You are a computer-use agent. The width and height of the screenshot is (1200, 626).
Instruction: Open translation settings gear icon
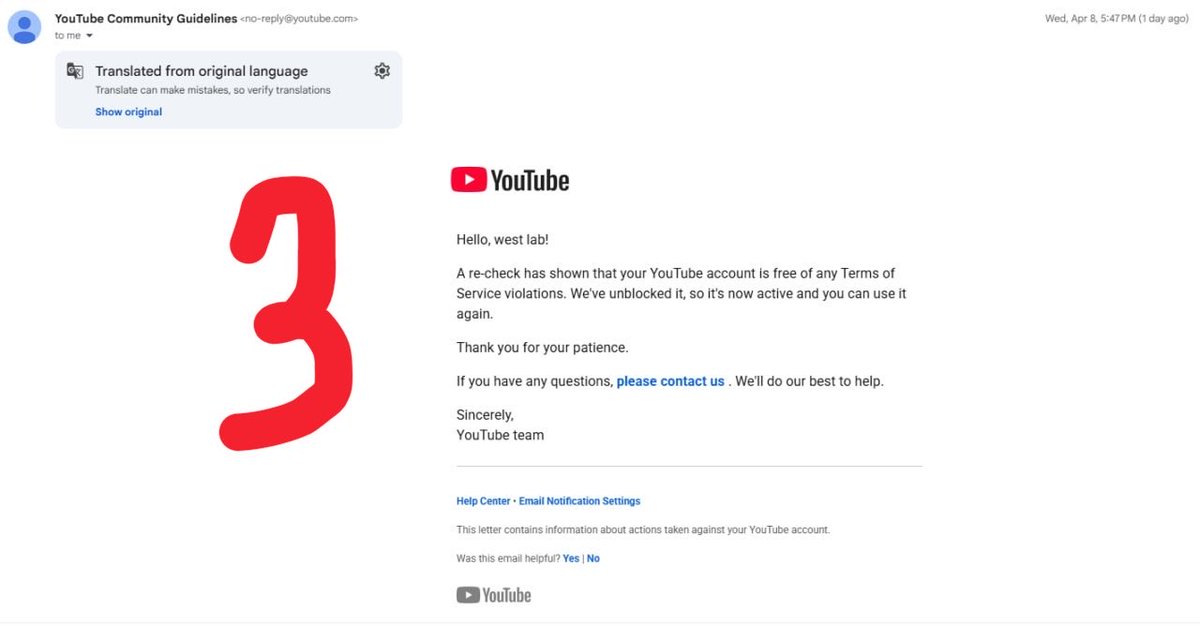pyautogui.click(x=381, y=71)
